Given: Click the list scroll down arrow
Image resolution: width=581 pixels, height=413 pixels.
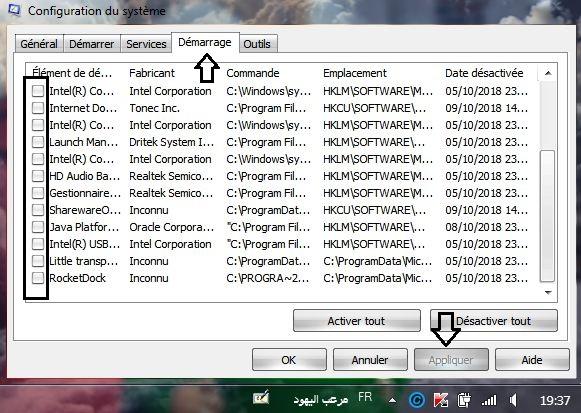Looking at the screenshot, I should pyautogui.click(x=548, y=293).
